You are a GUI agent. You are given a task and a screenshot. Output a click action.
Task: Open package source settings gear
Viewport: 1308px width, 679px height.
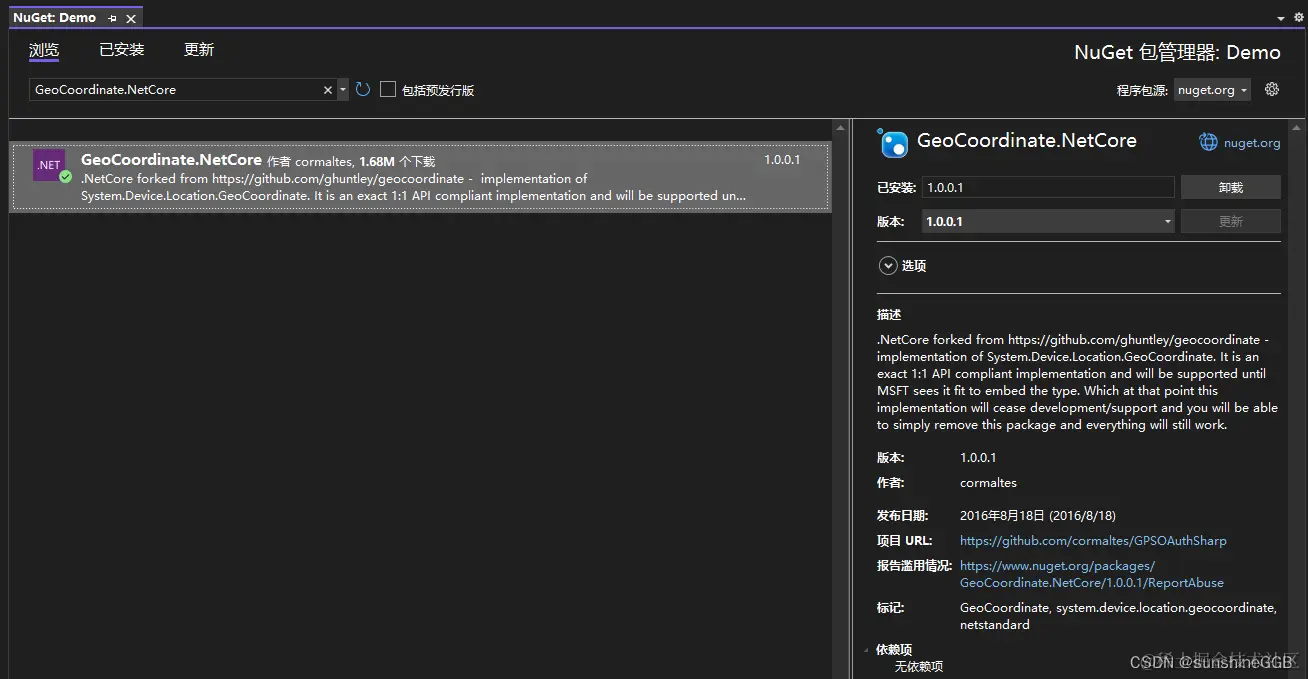point(1272,89)
